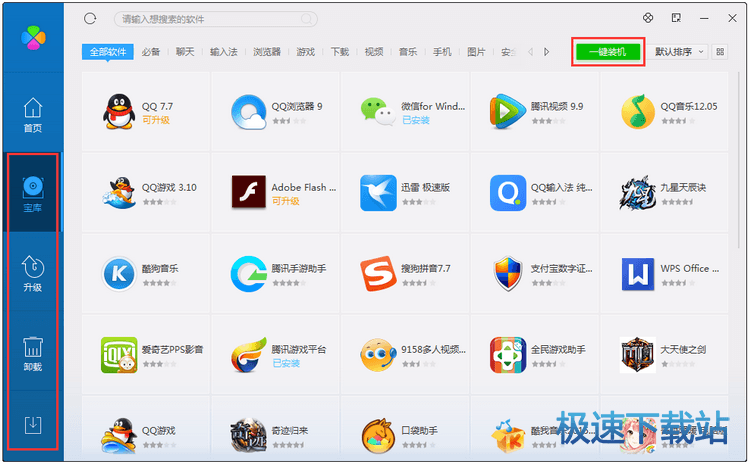Click 可升级 link under QQ 7.7
This screenshot has width=750, height=465.
[x=156, y=120]
